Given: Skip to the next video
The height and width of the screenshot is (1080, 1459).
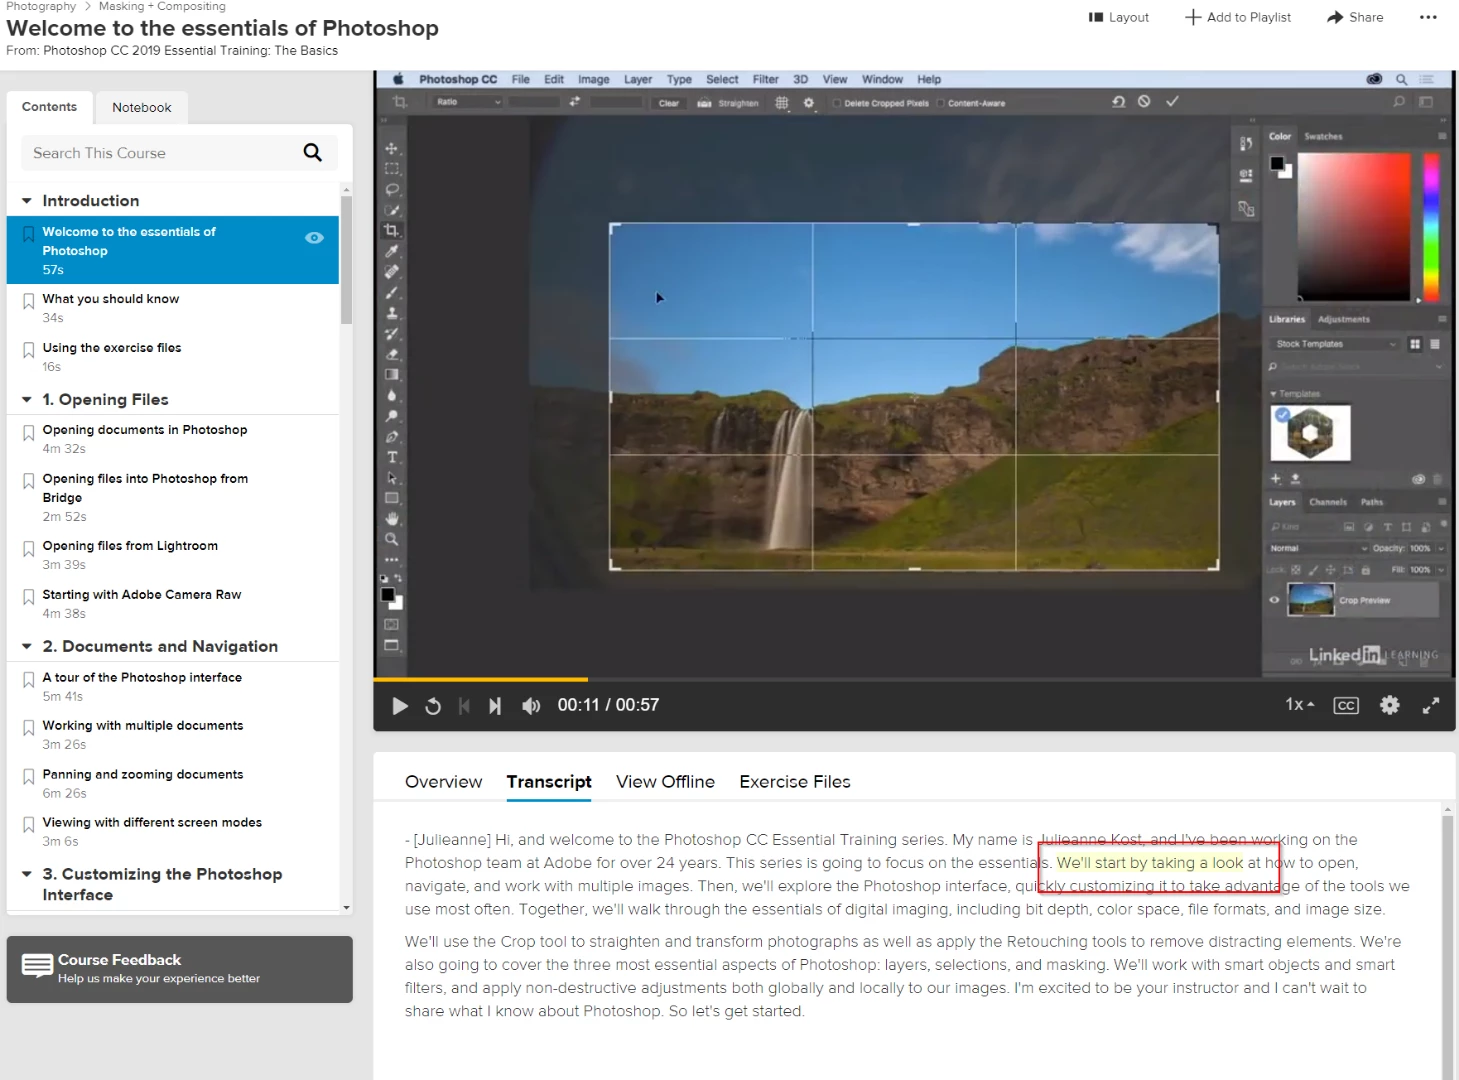Looking at the screenshot, I should tap(495, 706).
